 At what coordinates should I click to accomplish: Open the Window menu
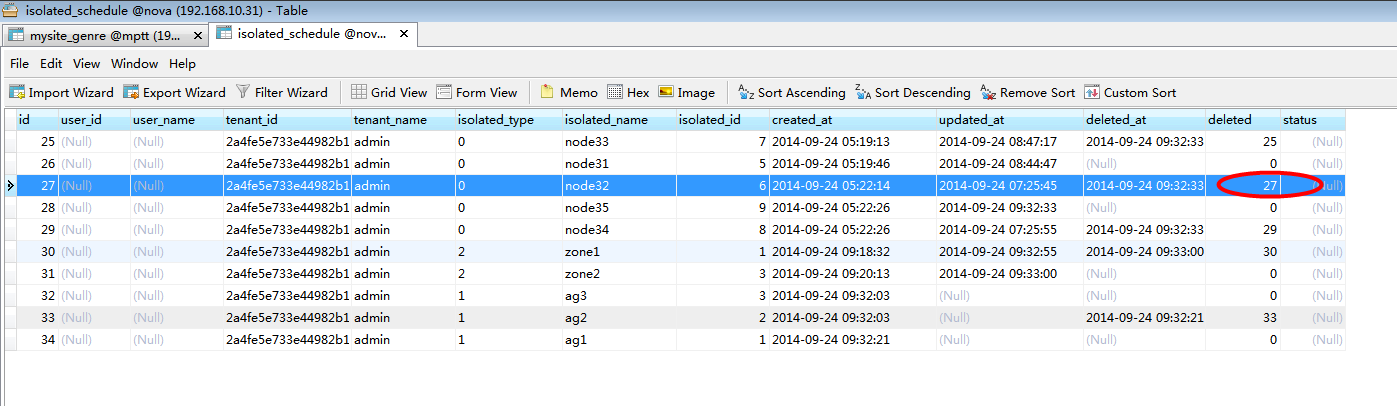(x=134, y=63)
